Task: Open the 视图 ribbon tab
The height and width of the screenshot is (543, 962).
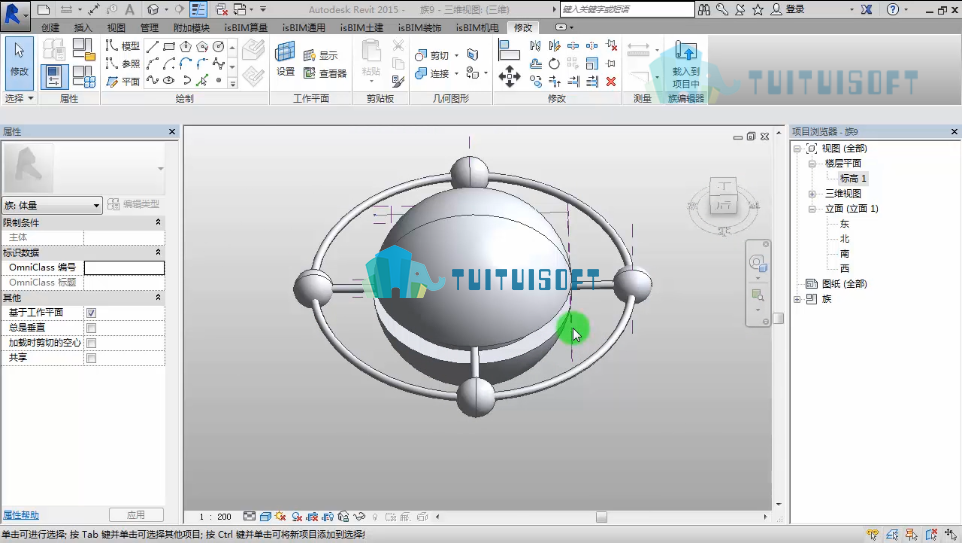Action: 116,28
